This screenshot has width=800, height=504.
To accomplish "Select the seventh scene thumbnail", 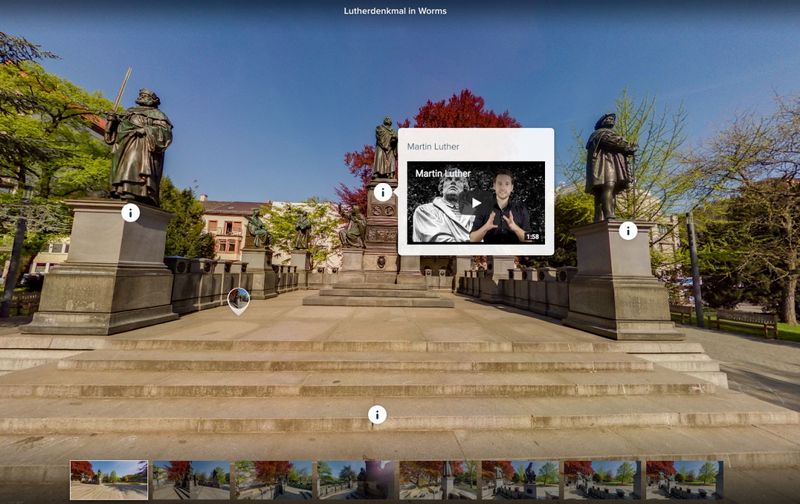I will coord(603,480).
